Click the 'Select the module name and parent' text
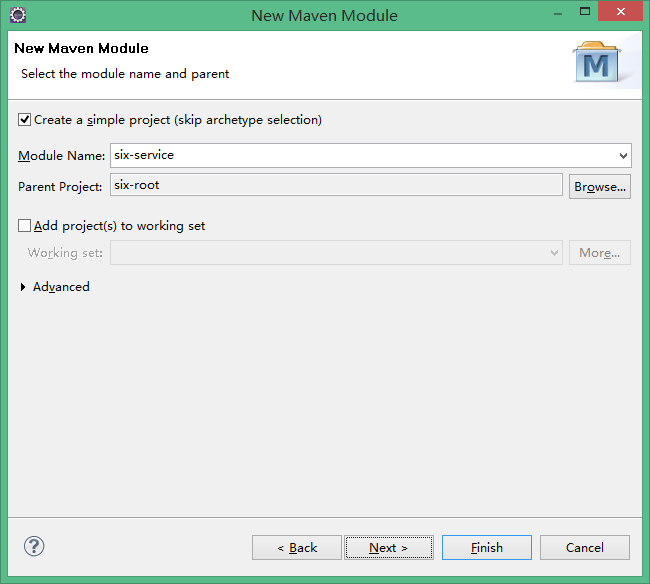The image size is (650, 584). coord(125,74)
